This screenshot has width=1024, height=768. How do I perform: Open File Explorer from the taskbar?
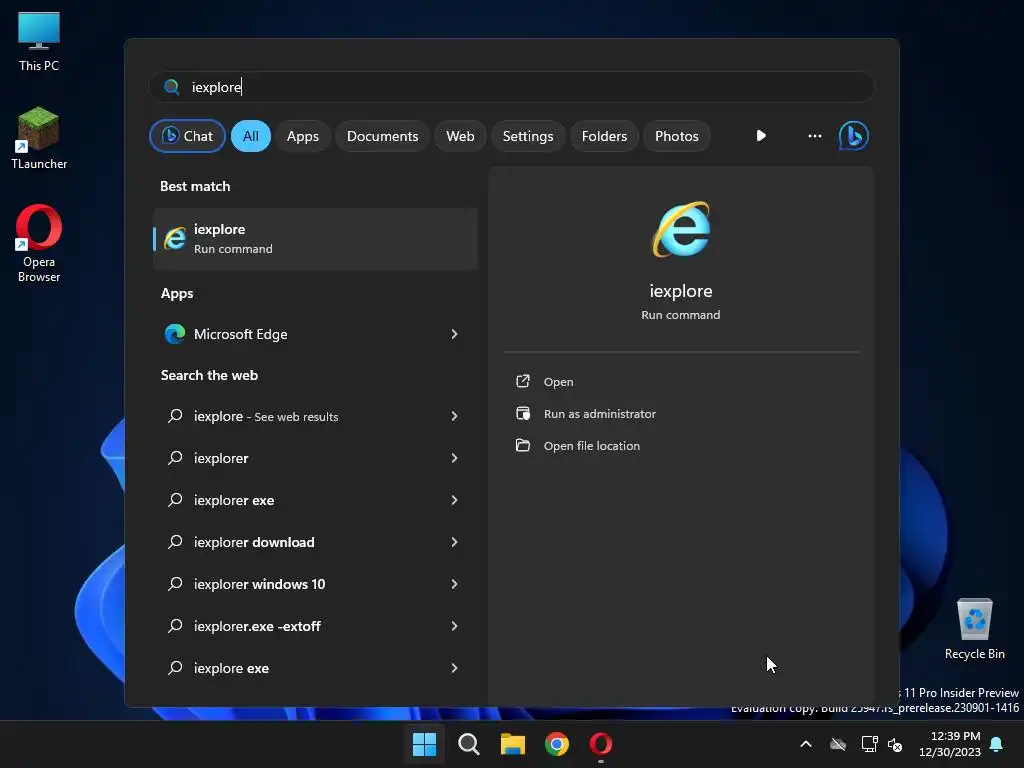point(513,744)
